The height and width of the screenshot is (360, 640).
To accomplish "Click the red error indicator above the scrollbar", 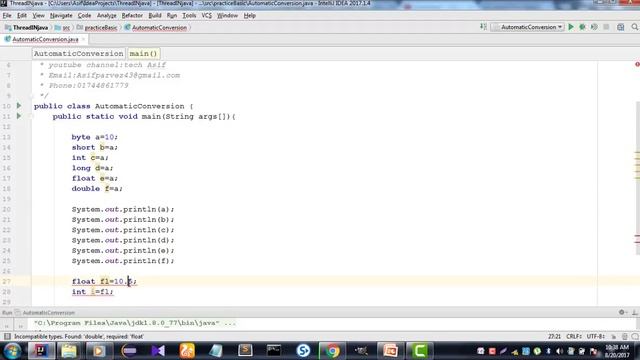I will point(637,64).
